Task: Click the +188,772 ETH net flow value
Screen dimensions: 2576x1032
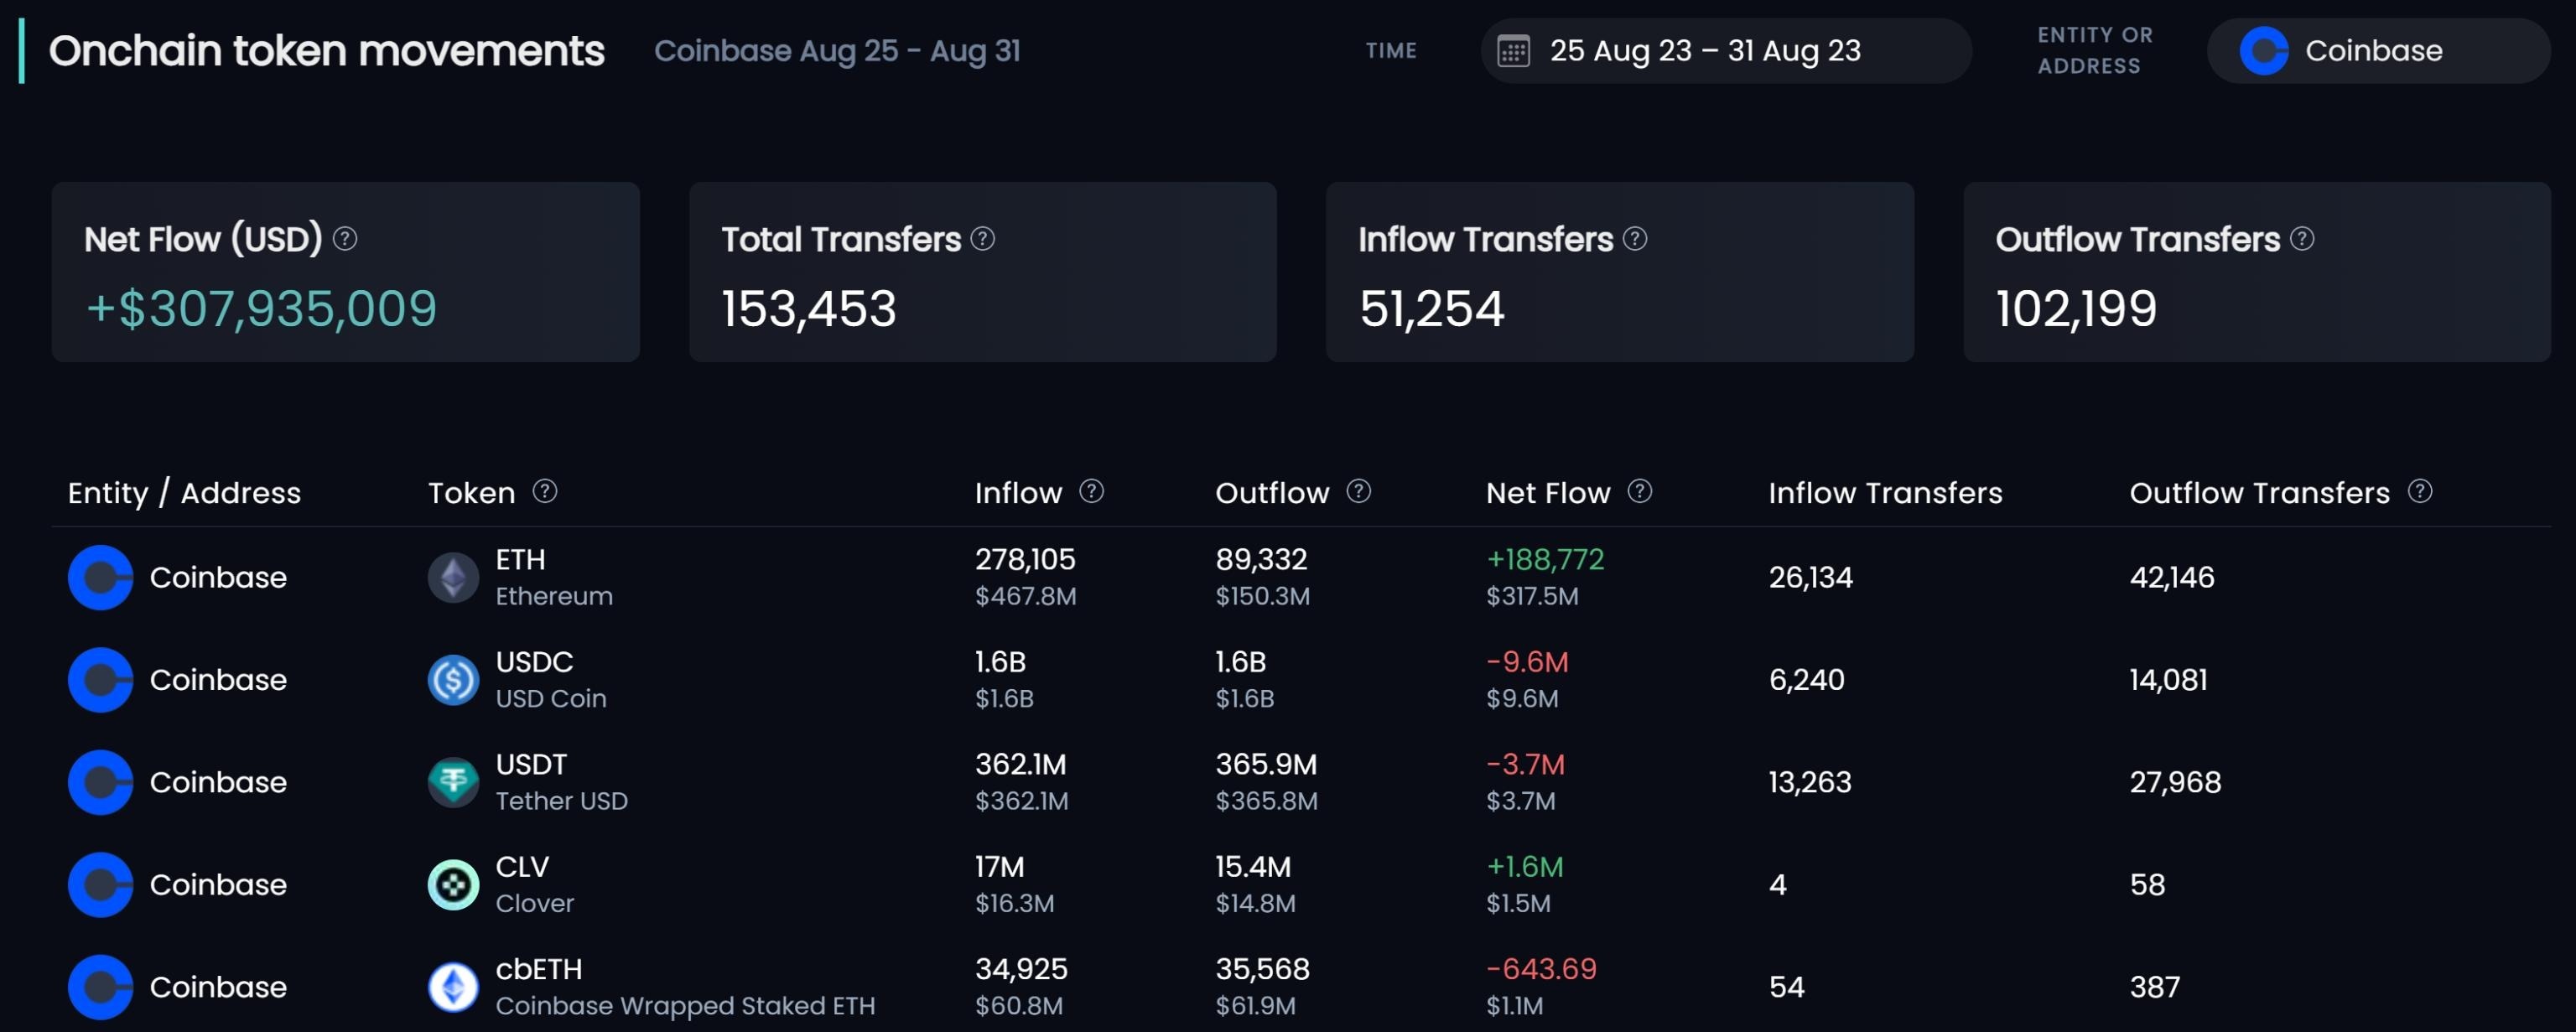Action: pos(1545,559)
